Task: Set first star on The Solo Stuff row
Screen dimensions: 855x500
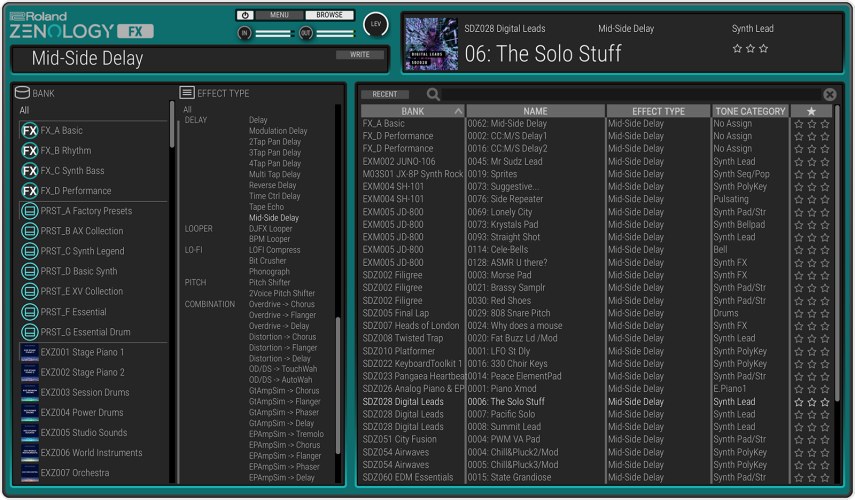Action: (x=798, y=402)
